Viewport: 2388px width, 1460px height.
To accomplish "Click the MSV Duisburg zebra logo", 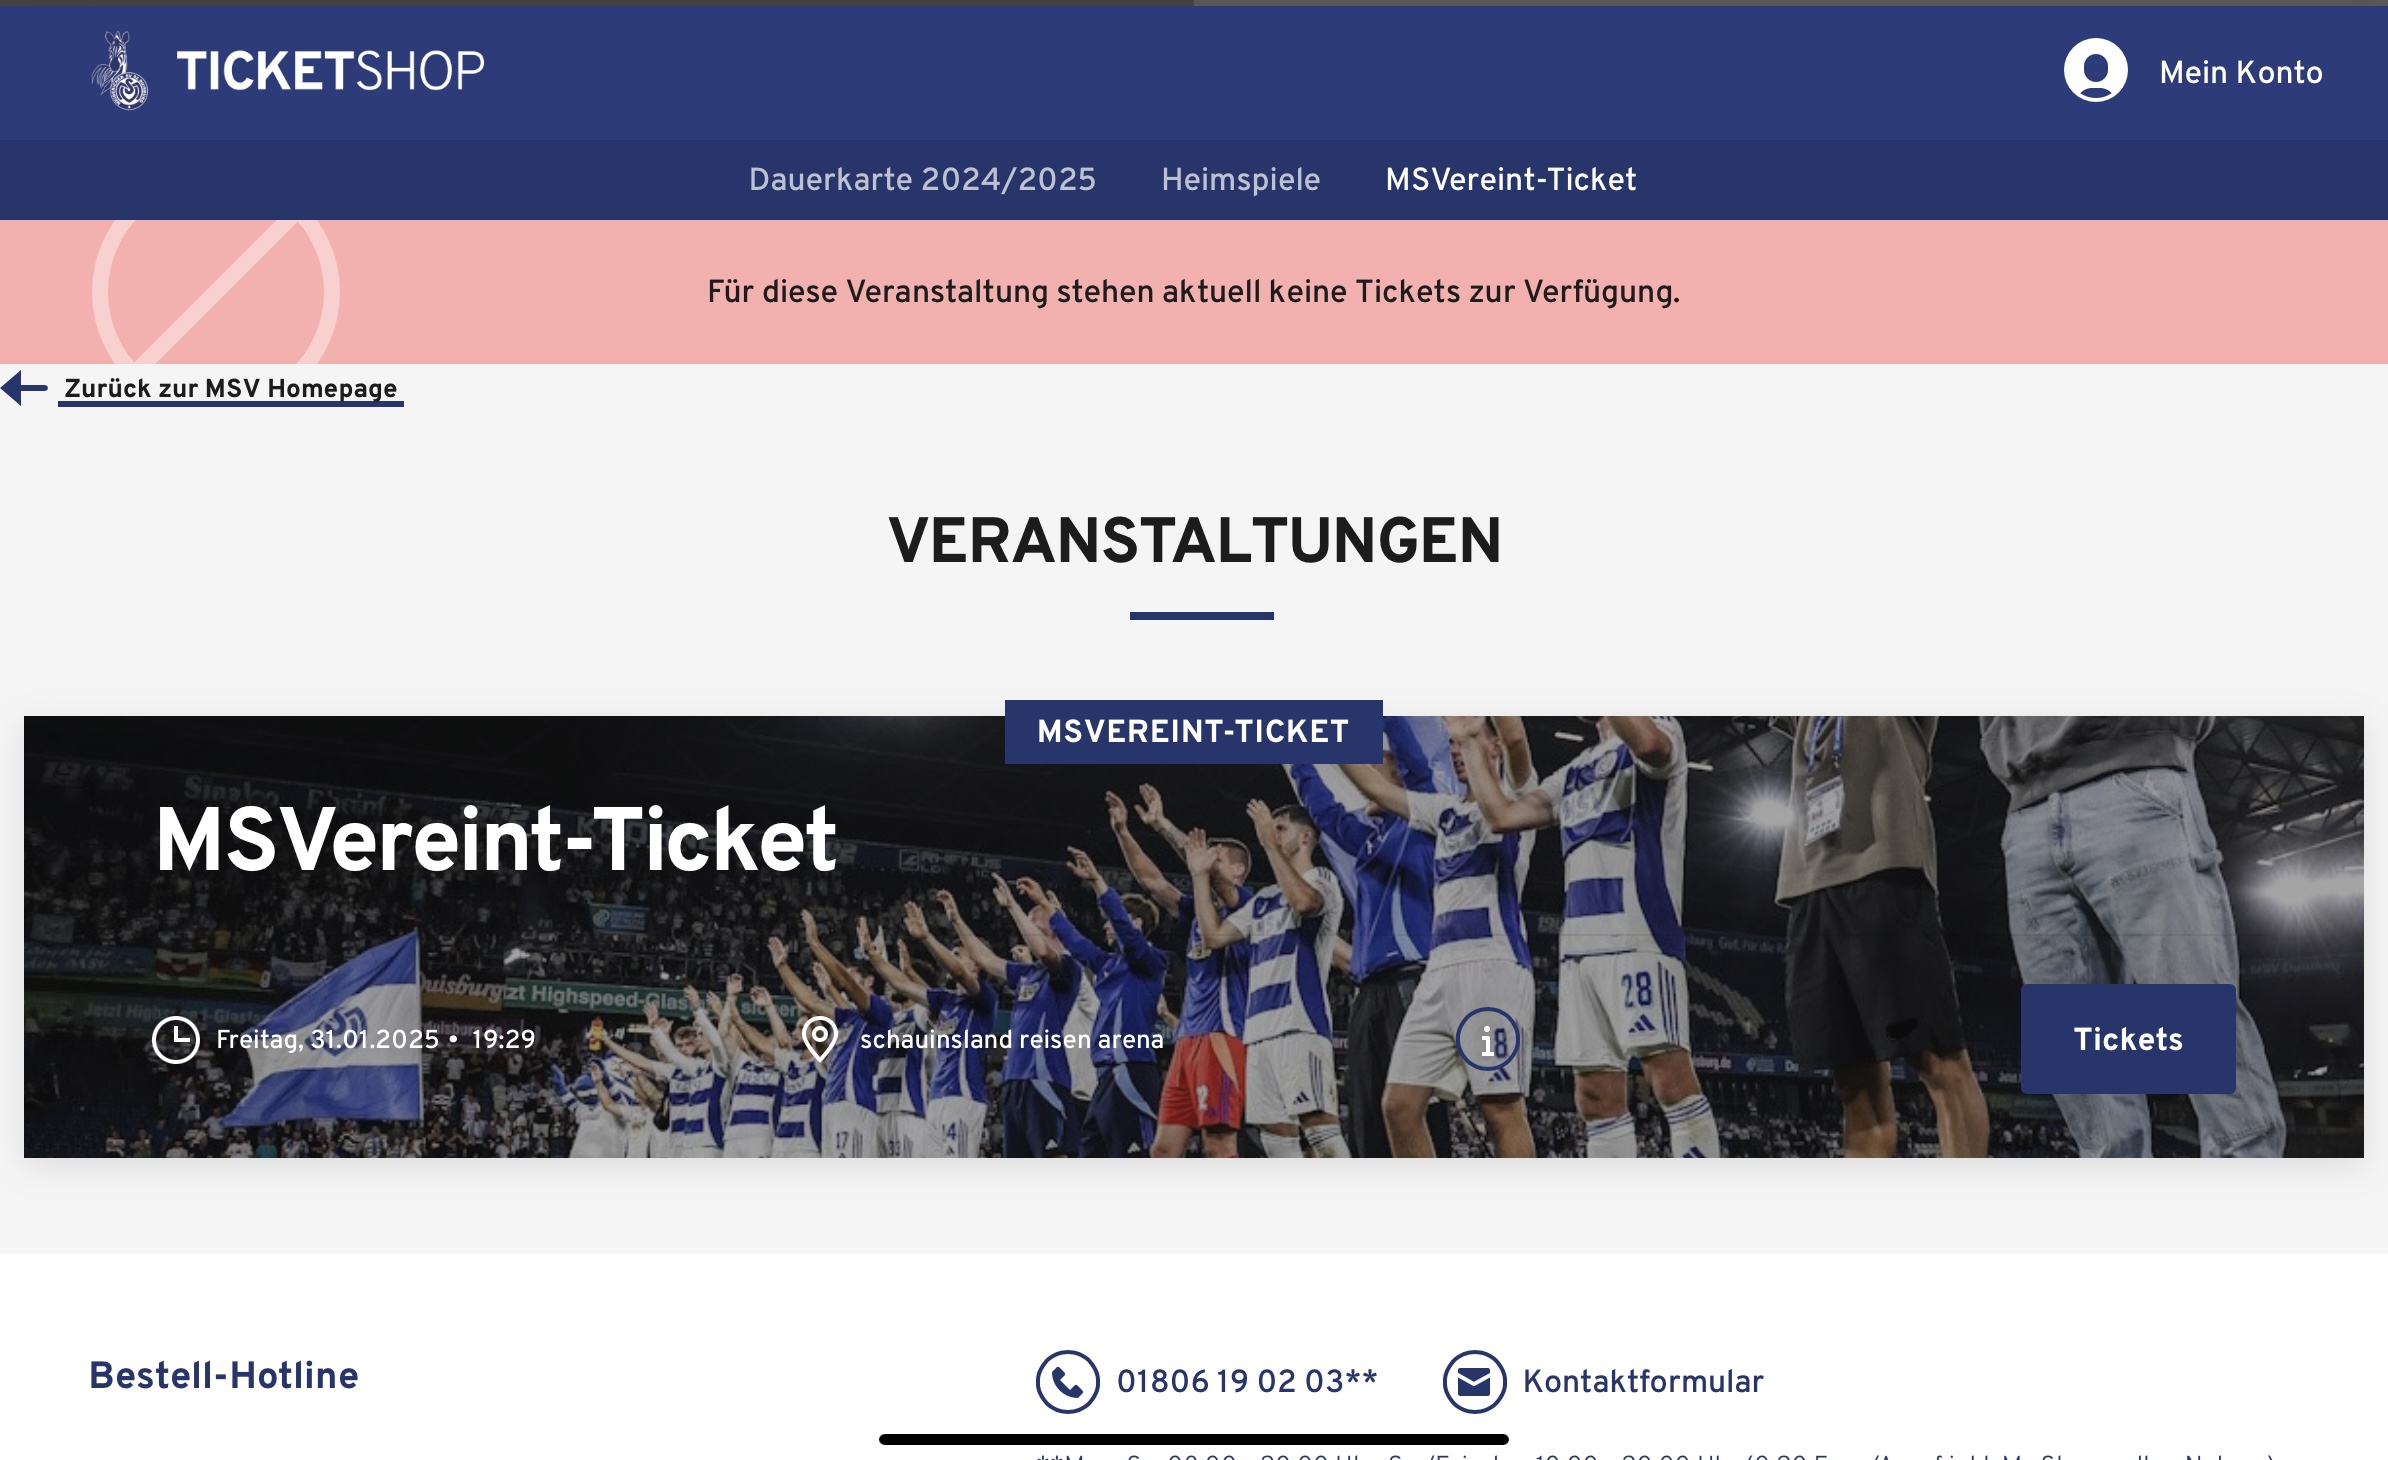I will [x=120, y=70].
